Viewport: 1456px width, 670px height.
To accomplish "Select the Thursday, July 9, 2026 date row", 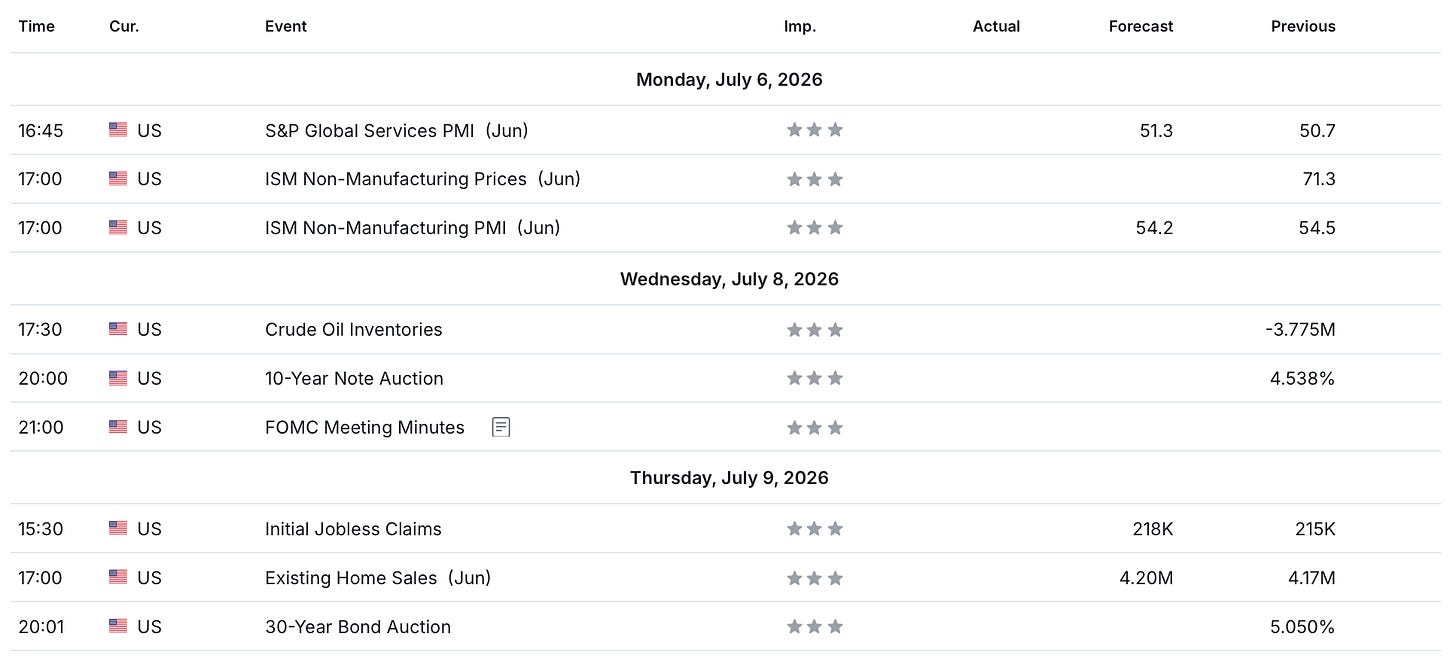I will coord(728,478).
